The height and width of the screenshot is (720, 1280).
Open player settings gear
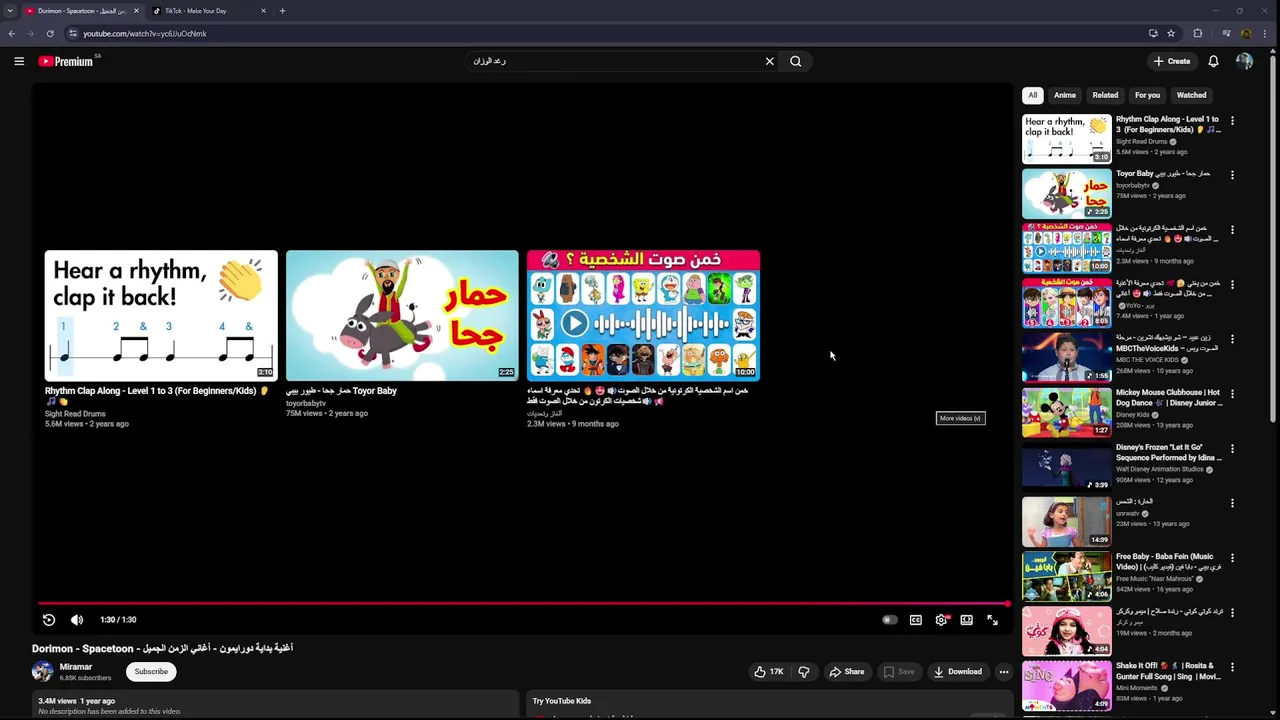[x=942, y=620]
